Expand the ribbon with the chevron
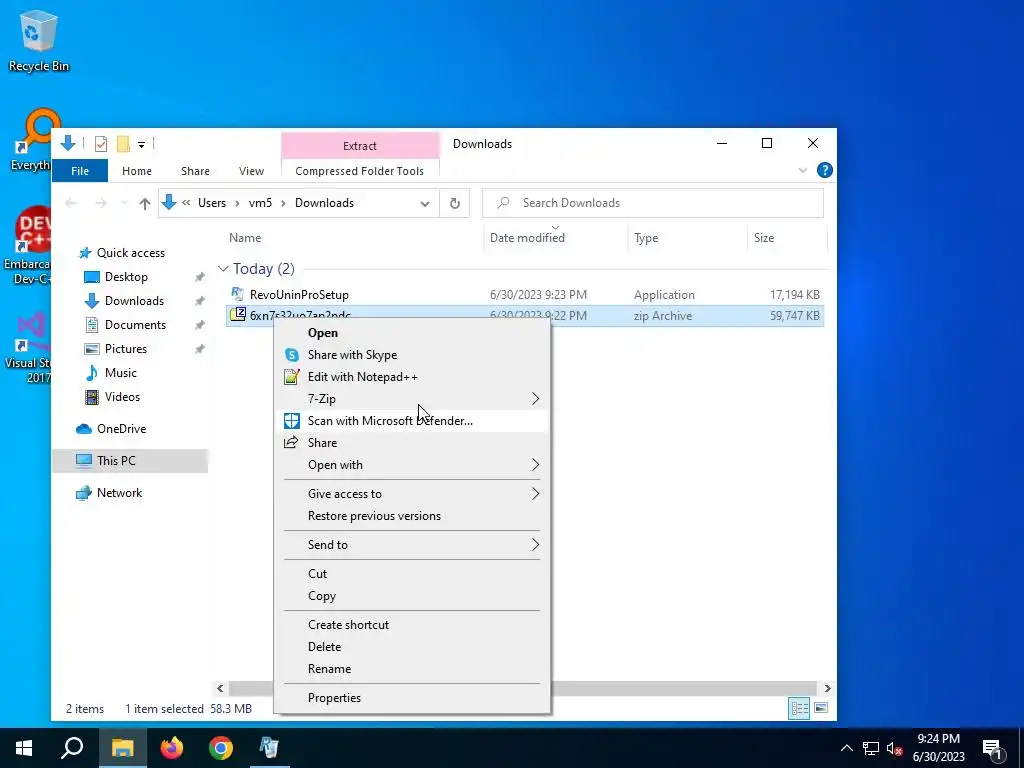Image resolution: width=1024 pixels, height=768 pixels. 803,170
